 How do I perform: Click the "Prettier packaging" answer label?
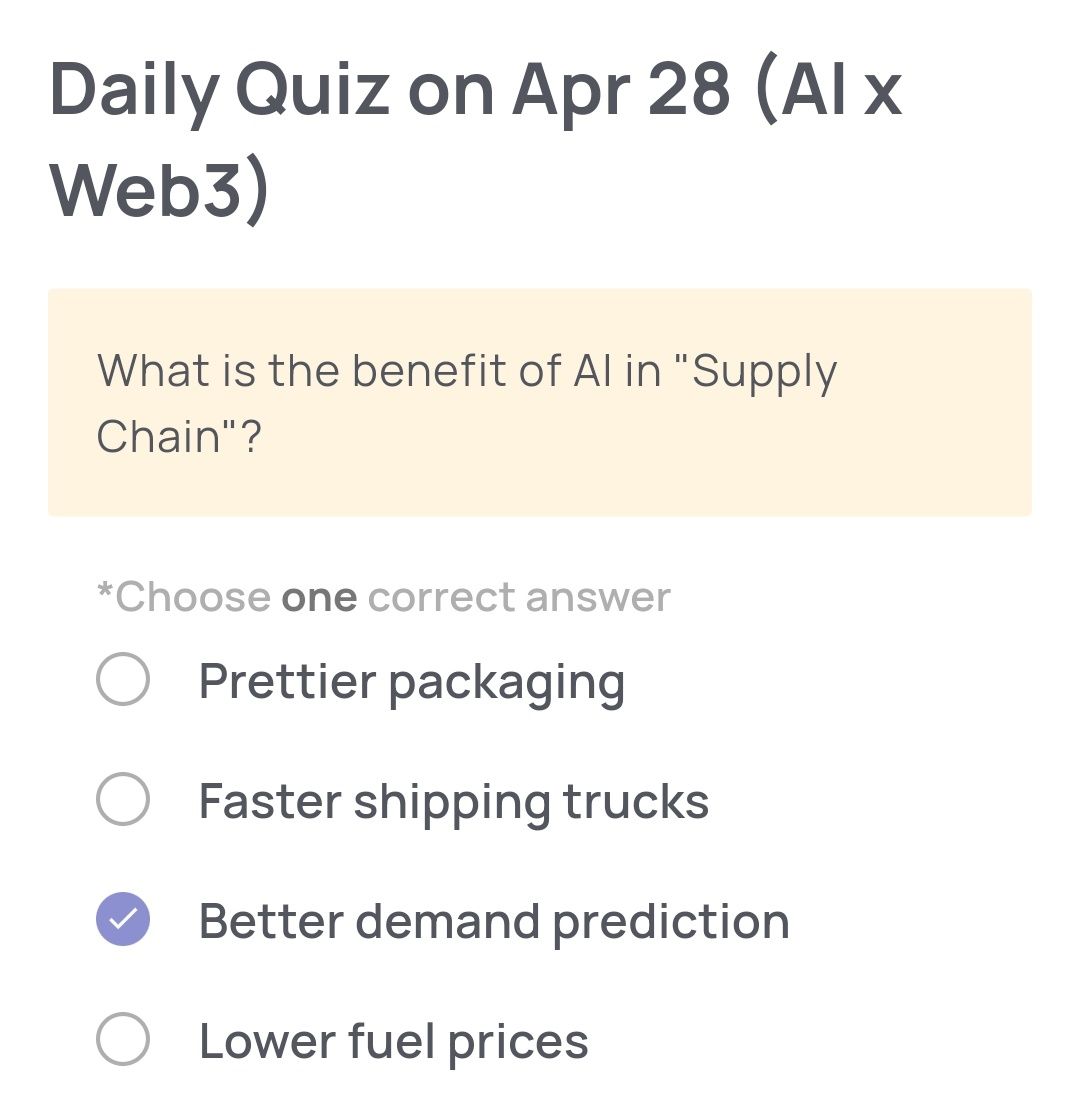pos(412,681)
